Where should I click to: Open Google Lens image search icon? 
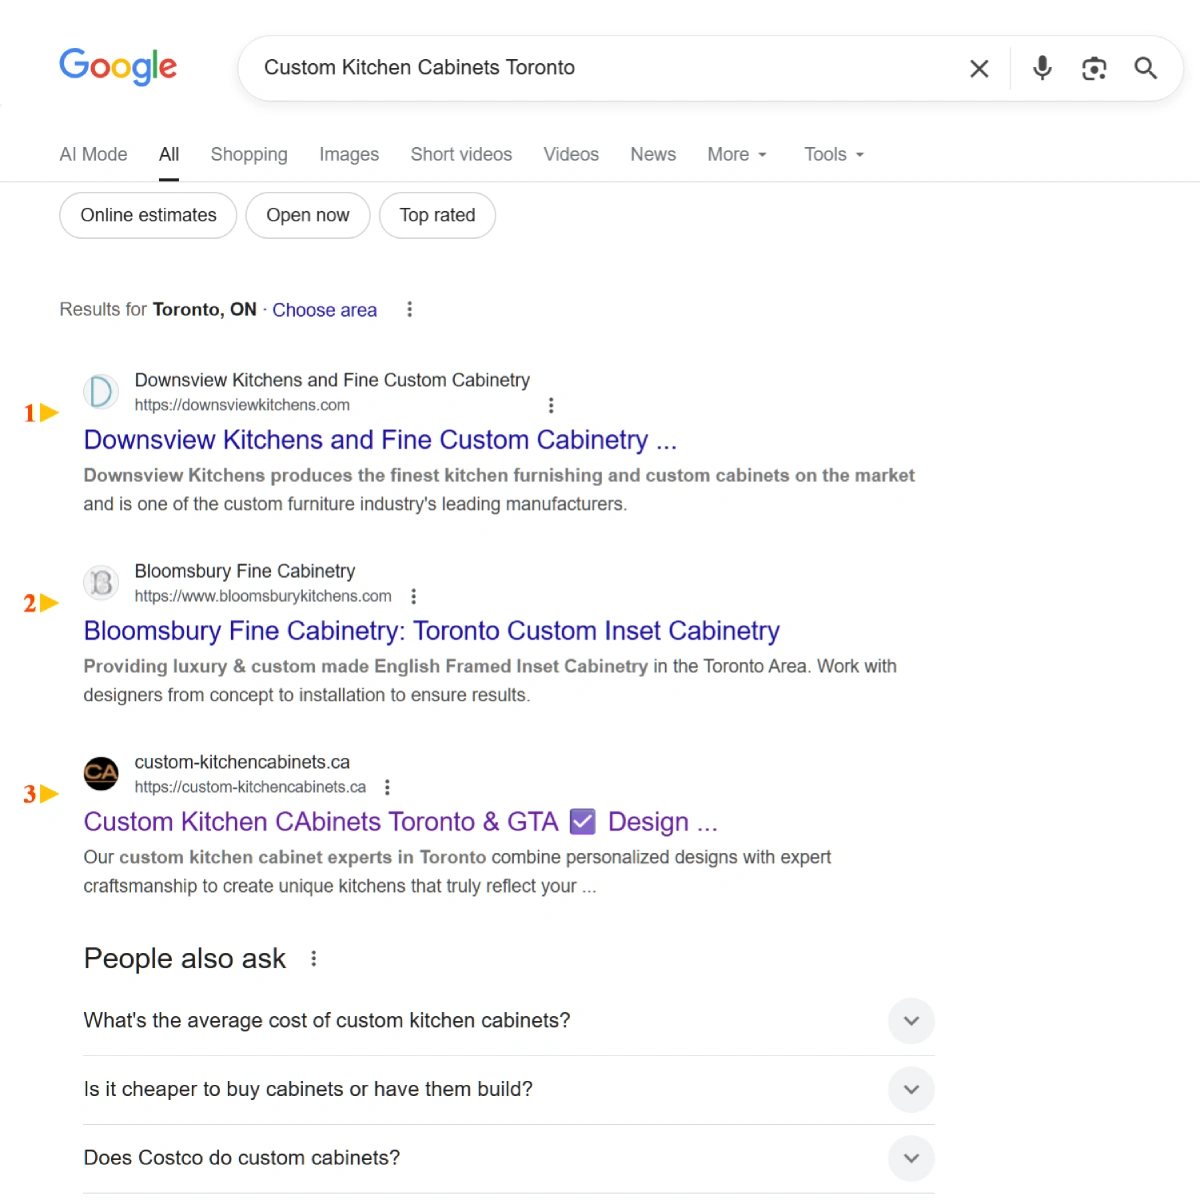tap(1094, 68)
